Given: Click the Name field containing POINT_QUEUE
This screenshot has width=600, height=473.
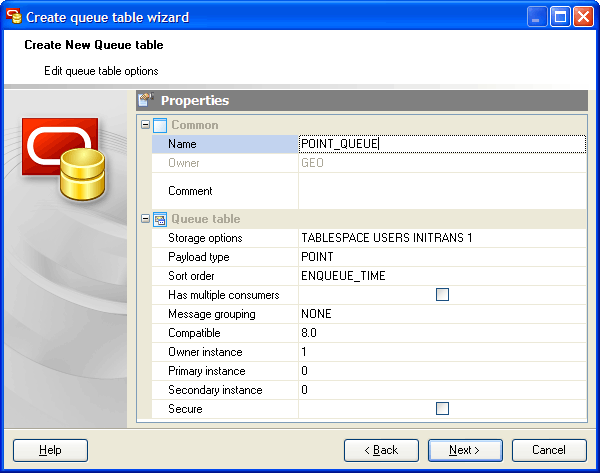Looking at the screenshot, I should point(440,144).
